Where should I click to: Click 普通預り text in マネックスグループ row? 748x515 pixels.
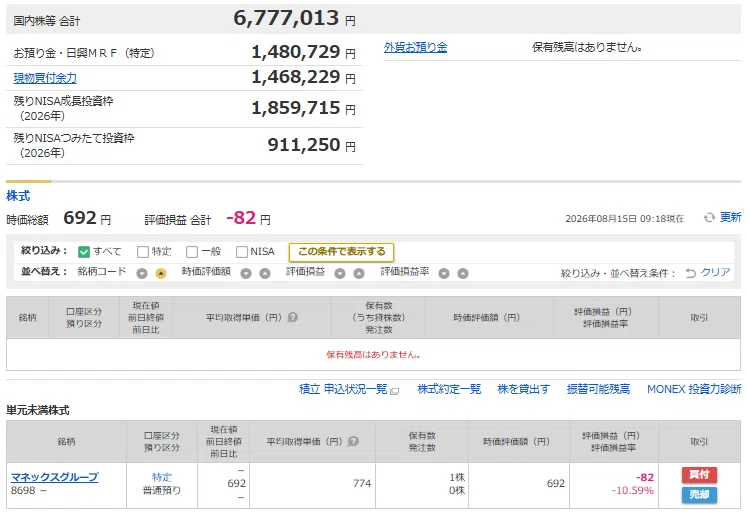(162, 490)
